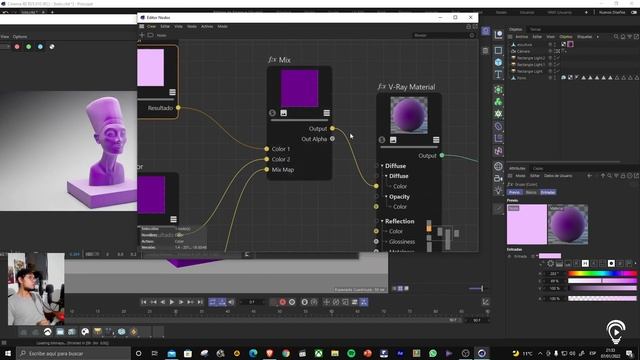
Task: Click the Windows Start button
Action: coord(8,353)
